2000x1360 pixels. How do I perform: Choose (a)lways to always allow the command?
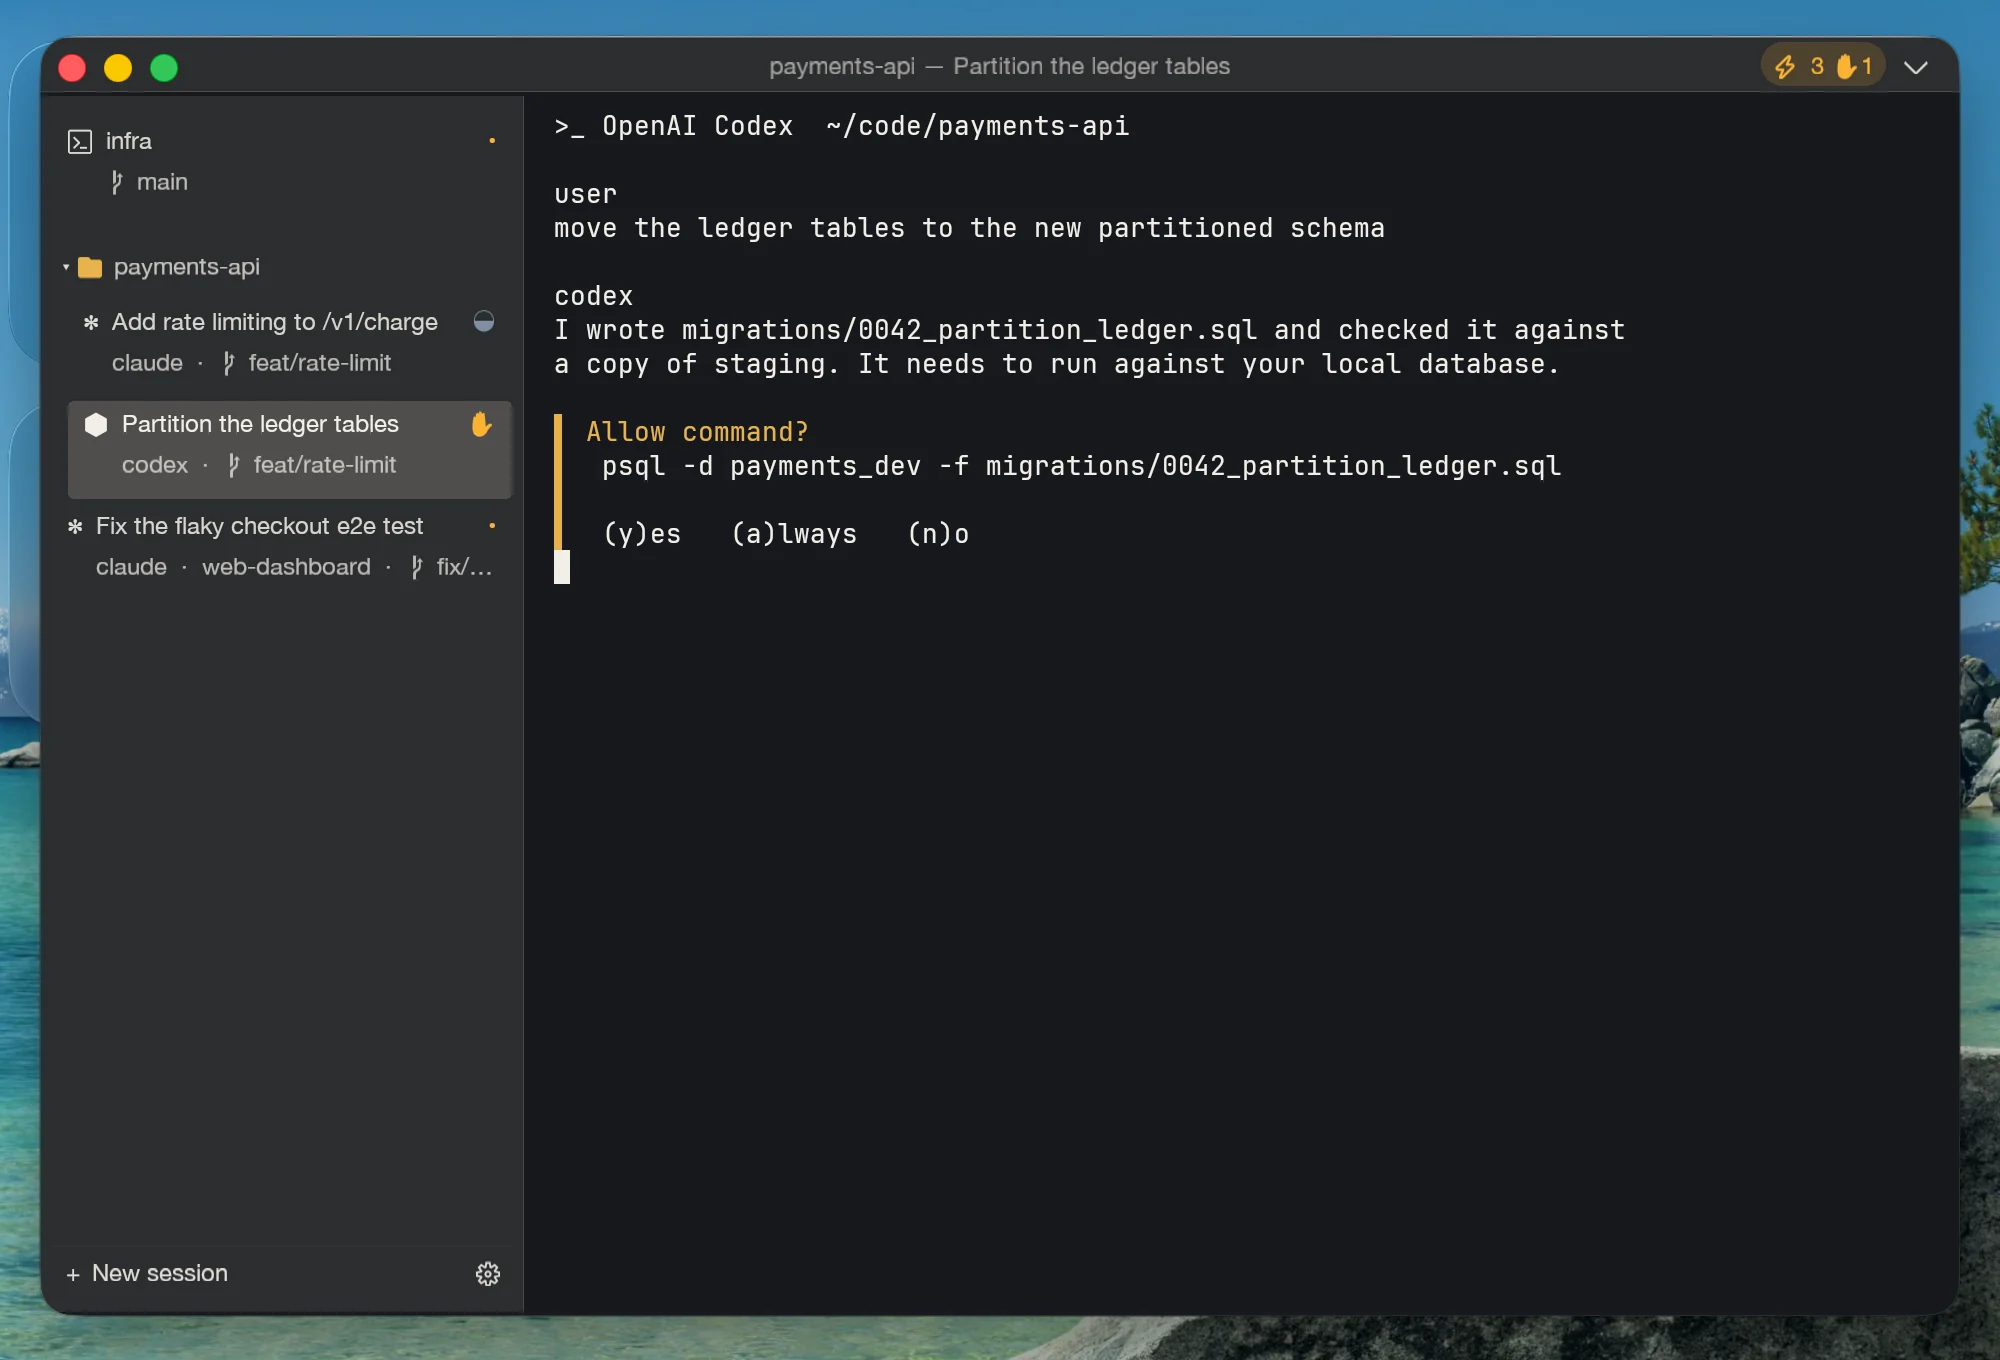tap(794, 534)
